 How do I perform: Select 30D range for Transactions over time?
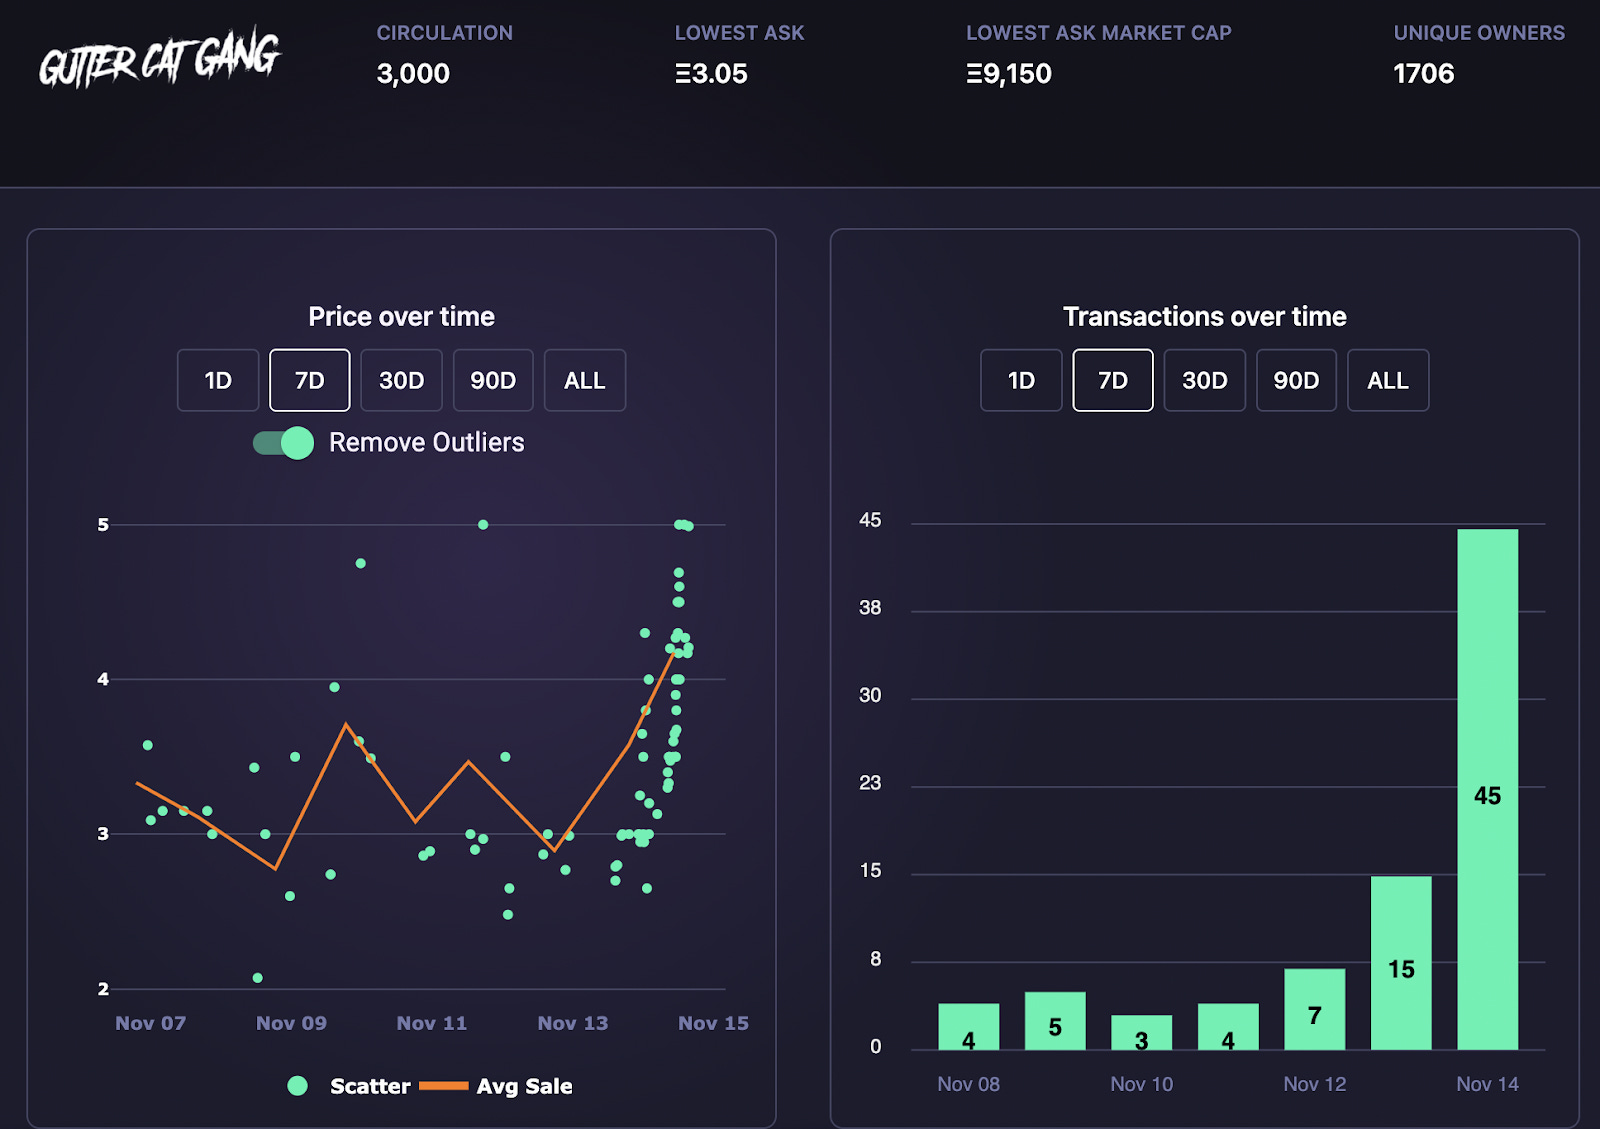1205,380
